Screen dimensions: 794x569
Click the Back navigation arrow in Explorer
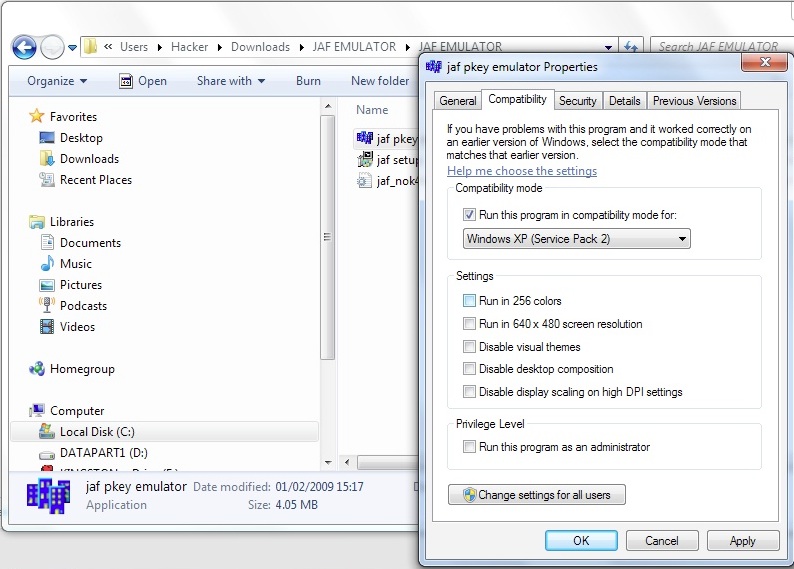pyautogui.click(x=24, y=48)
